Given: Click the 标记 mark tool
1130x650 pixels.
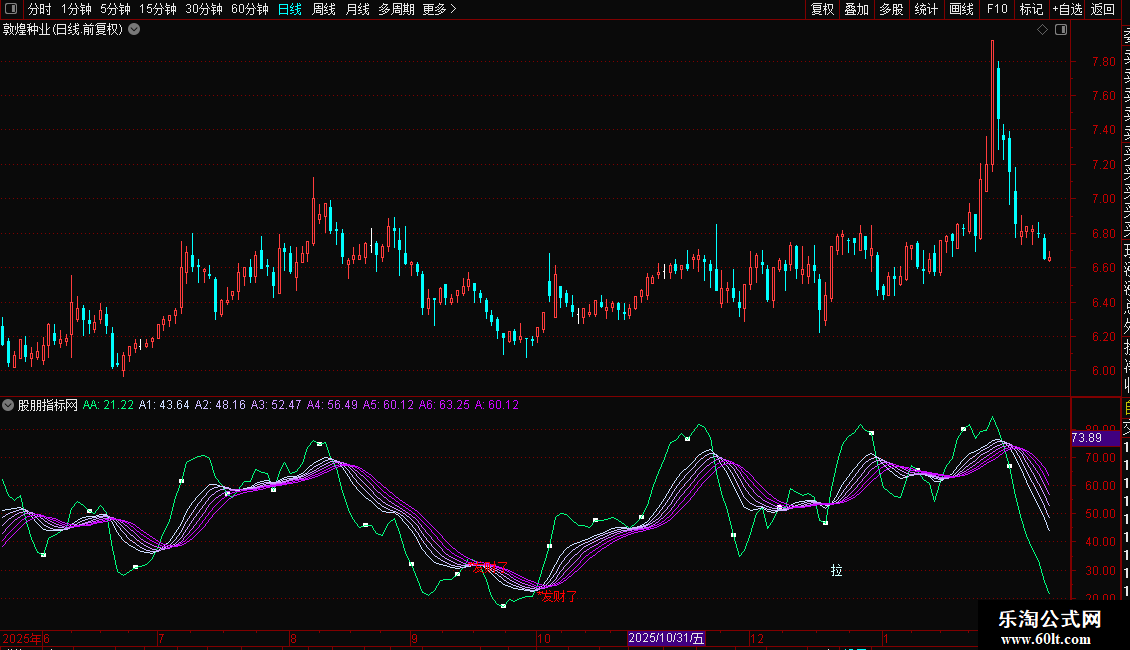Looking at the screenshot, I should 1030,9.
